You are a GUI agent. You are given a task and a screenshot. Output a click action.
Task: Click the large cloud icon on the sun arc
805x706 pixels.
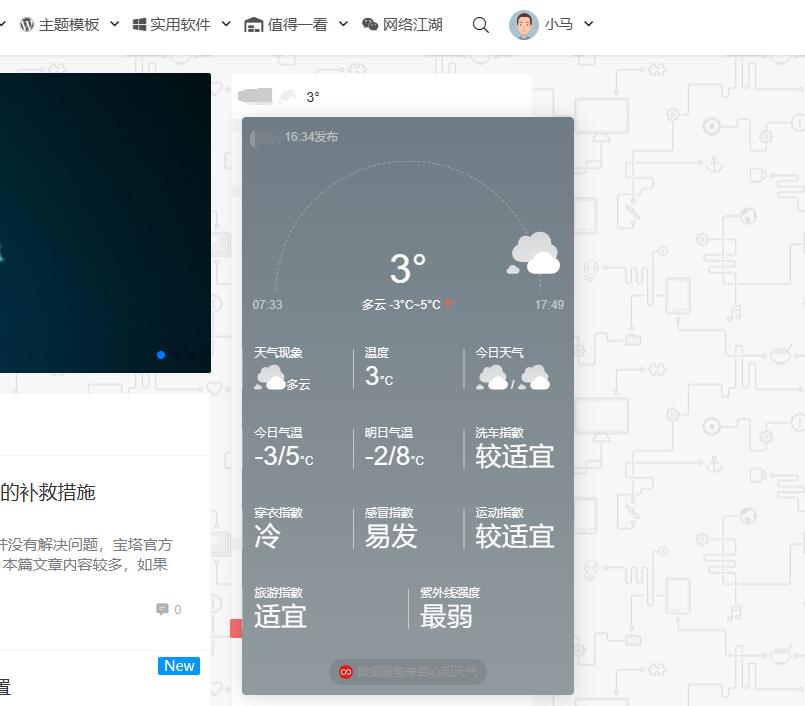534,254
